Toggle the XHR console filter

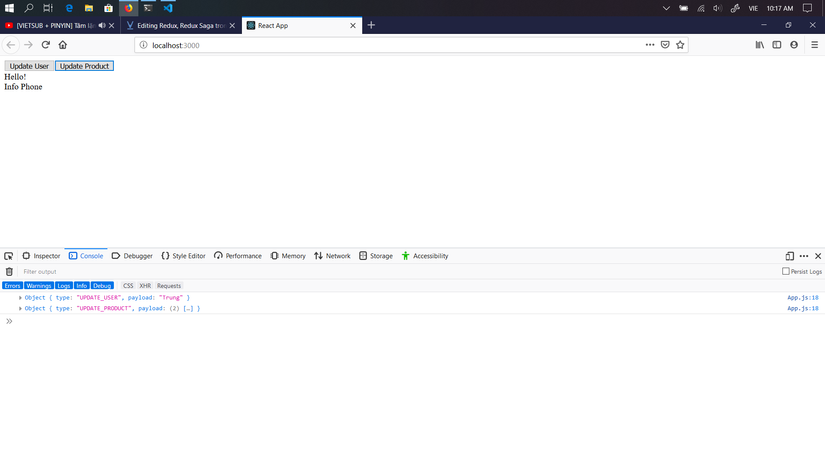145,286
